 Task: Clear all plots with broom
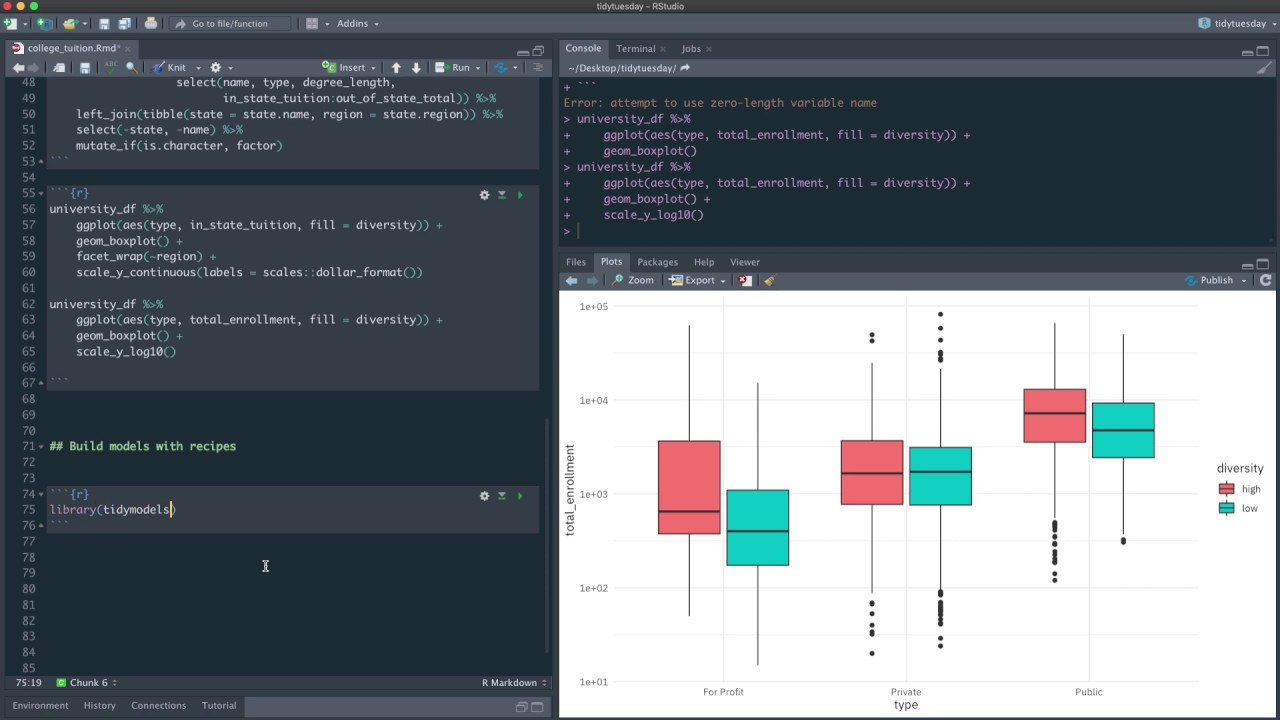[x=769, y=281]
